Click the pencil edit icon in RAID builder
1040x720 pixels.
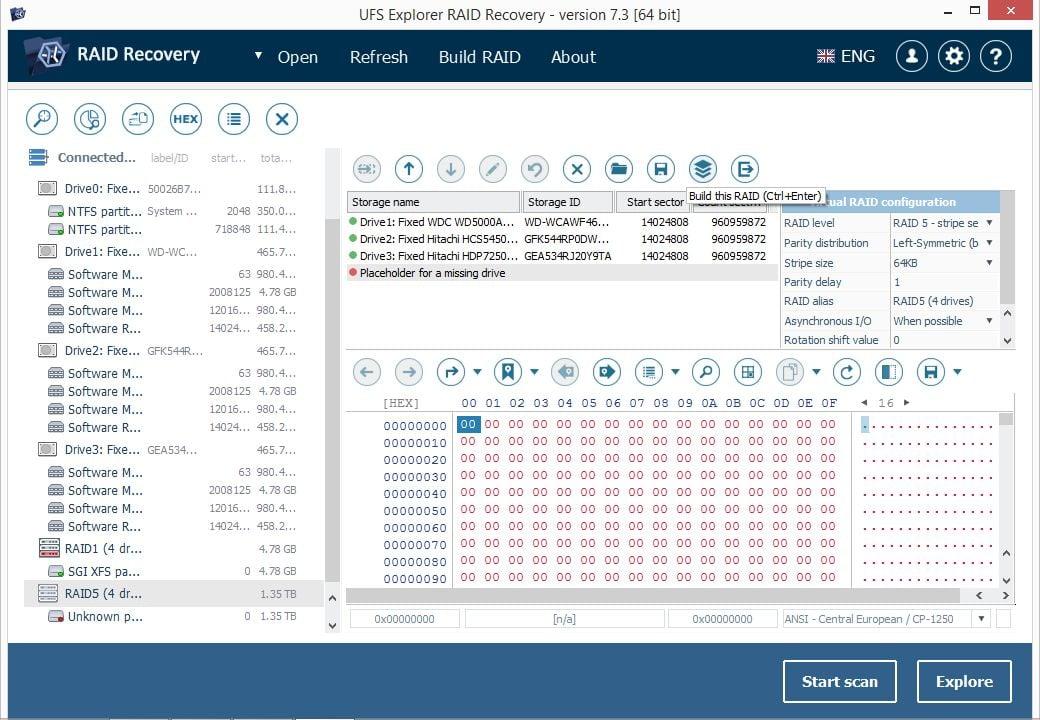[493, 169]
